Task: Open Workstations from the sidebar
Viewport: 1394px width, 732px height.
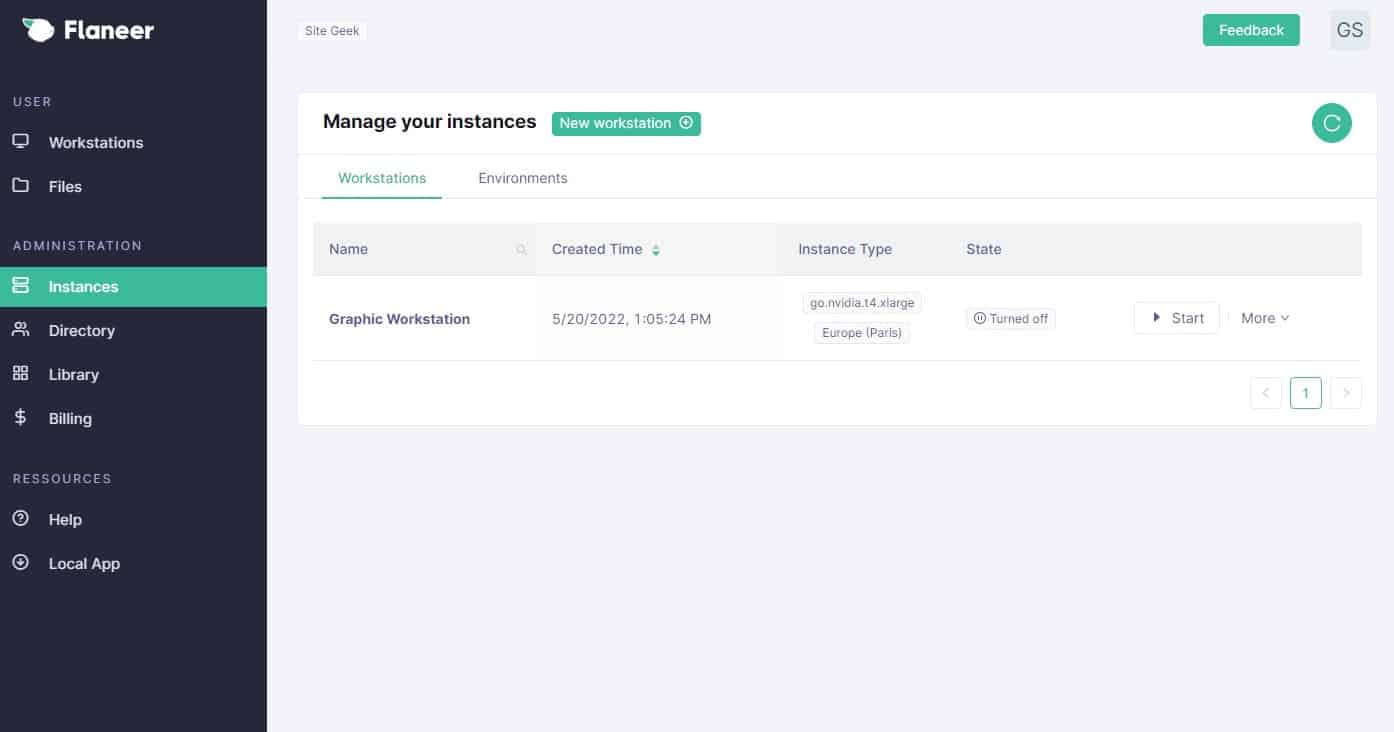Action: [x=95, y=143]
